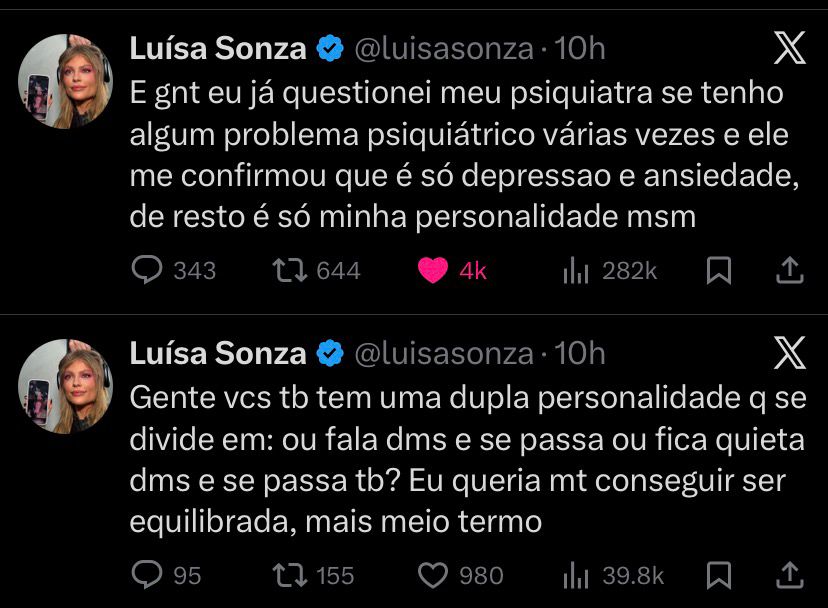The width and height of the screenshot is (828, 608).
Task: Click verified badge on second tweet
Action: (330, 353)
